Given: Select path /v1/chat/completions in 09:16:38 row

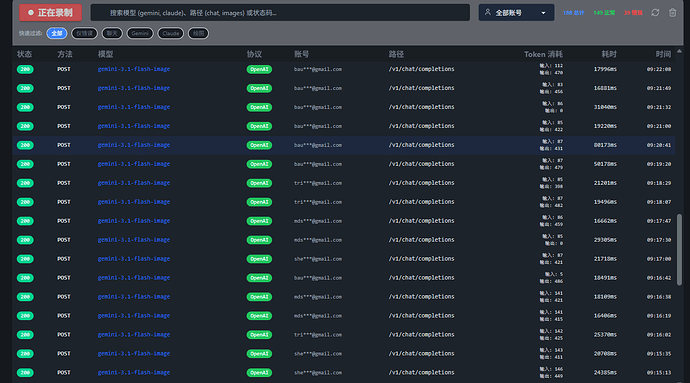Looking at the screenshot, I should coord(421,297).
